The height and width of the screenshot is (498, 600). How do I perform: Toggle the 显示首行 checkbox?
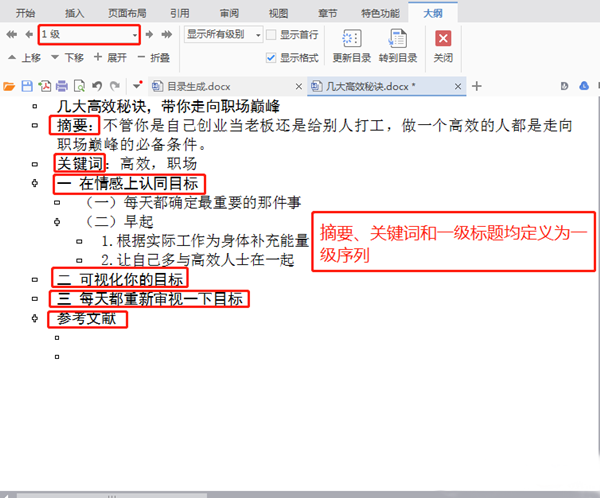(271, 35)
